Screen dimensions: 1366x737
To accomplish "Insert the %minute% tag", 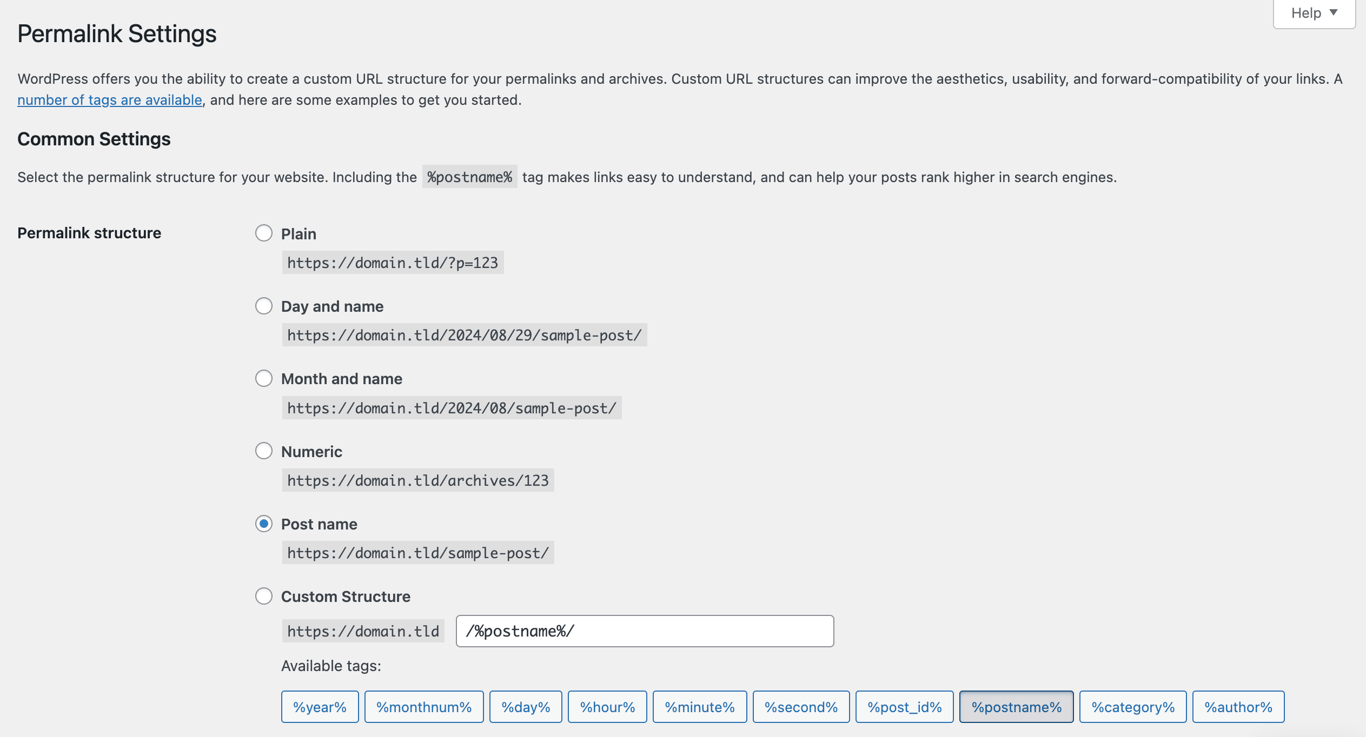I will point(699,706).
